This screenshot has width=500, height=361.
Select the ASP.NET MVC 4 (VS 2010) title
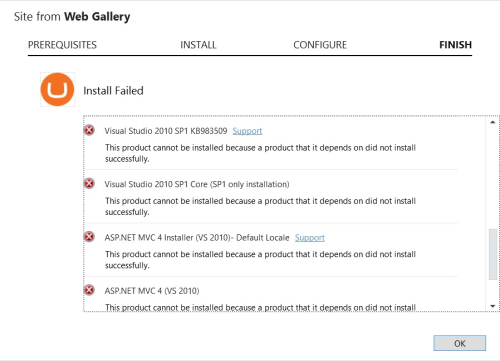pyautogui.click(x=152, y=291)
